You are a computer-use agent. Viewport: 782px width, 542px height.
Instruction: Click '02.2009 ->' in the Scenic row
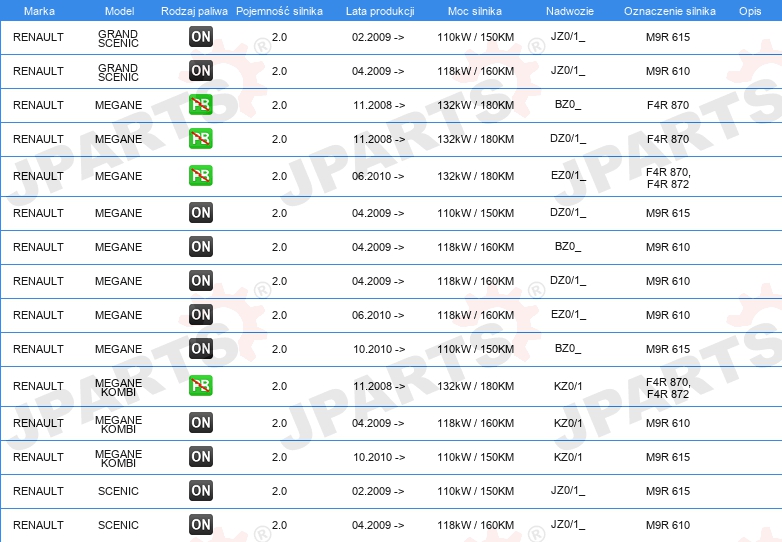(378, 491)
